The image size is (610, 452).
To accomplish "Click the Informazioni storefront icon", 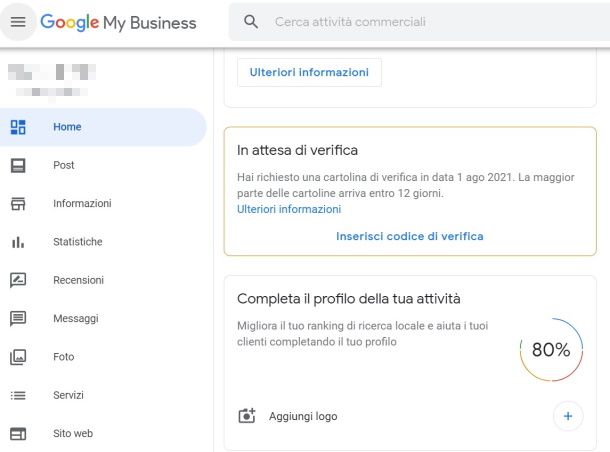I will pos(18,203).
